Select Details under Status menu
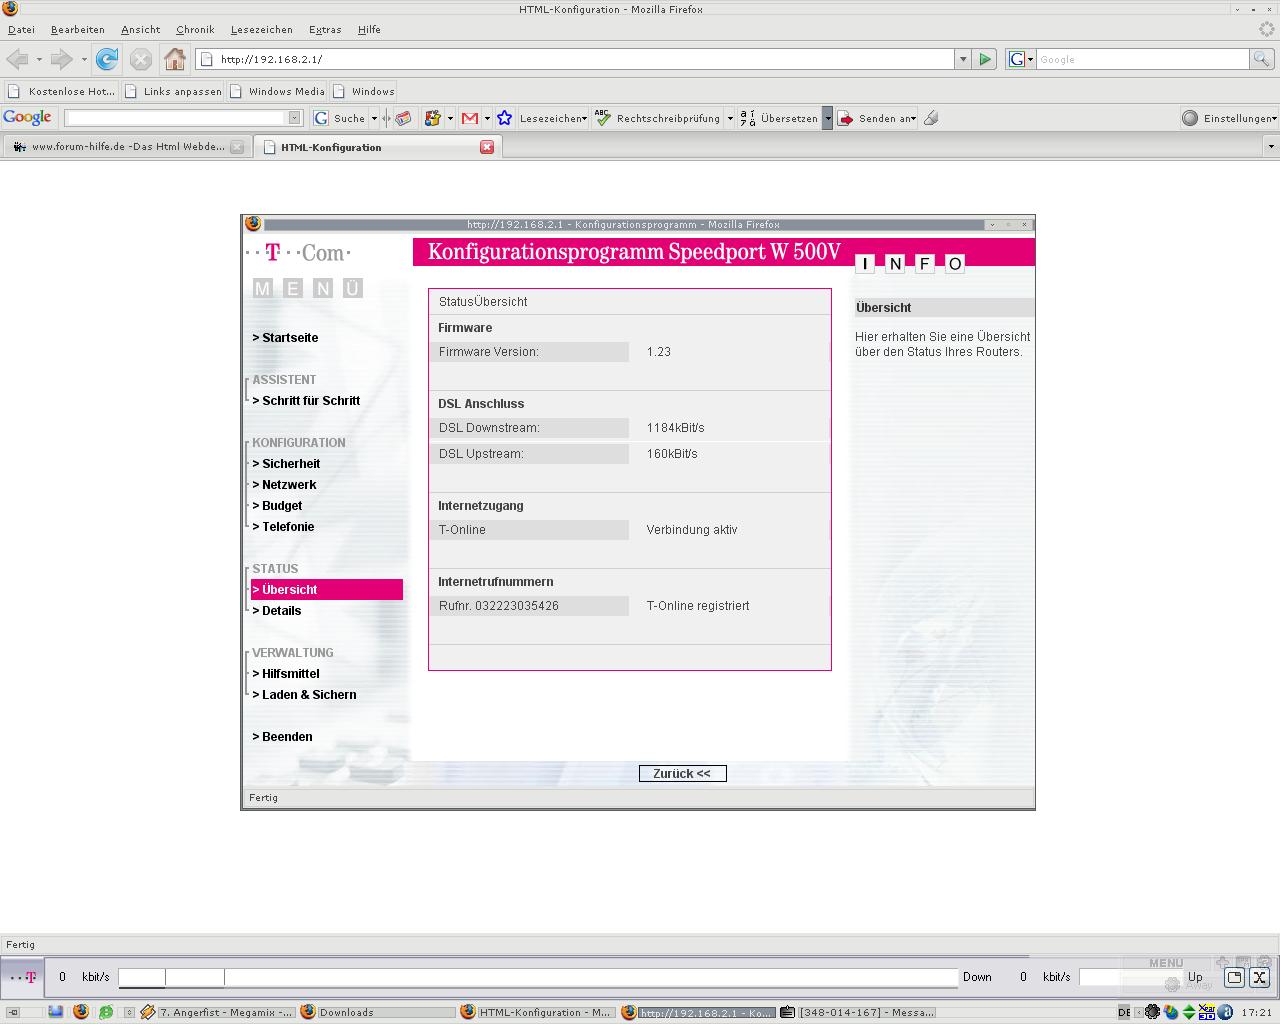 (281, 611)
